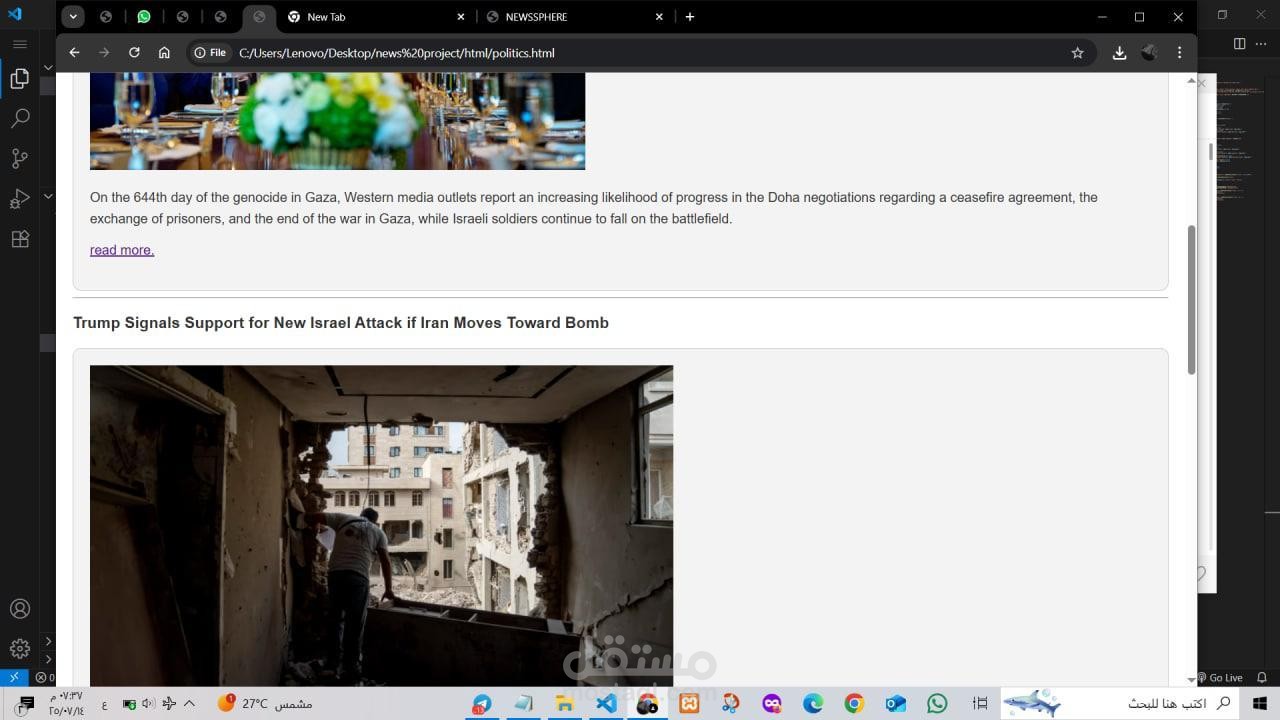
Task: Open VS Code Source Control view
Action: click(x=20, y=159)
